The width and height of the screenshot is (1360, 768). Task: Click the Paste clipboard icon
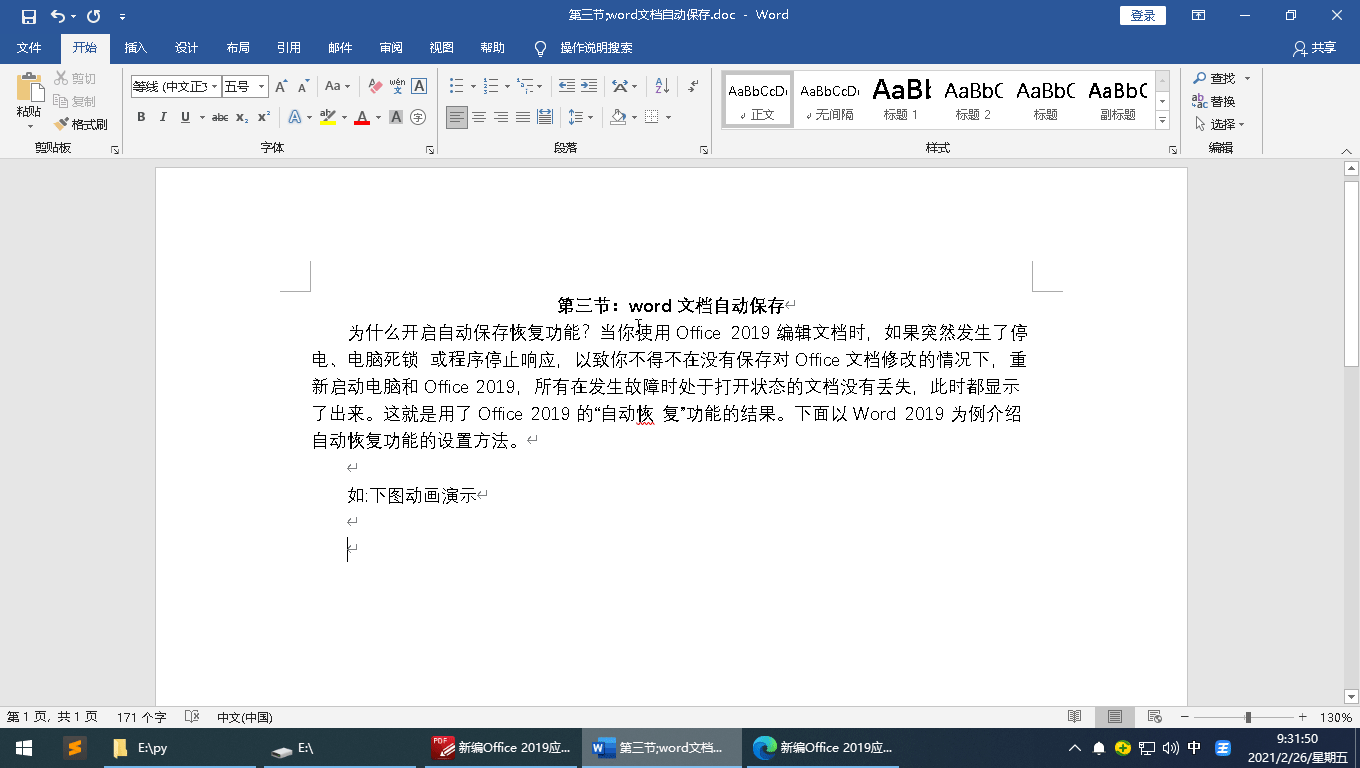click(29, 88)
